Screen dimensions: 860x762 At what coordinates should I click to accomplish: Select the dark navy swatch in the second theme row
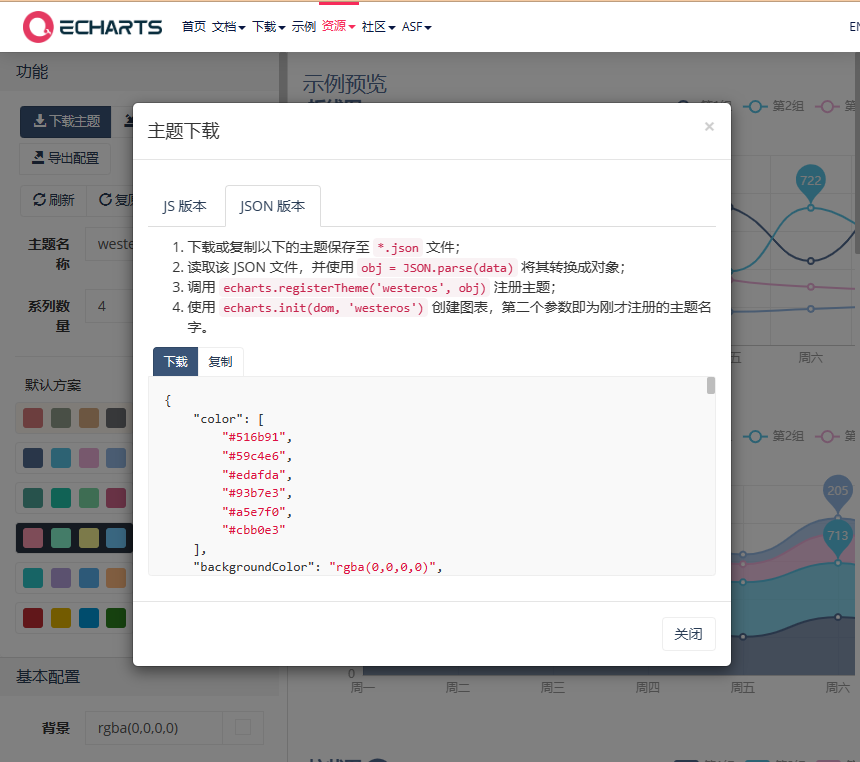33,458
